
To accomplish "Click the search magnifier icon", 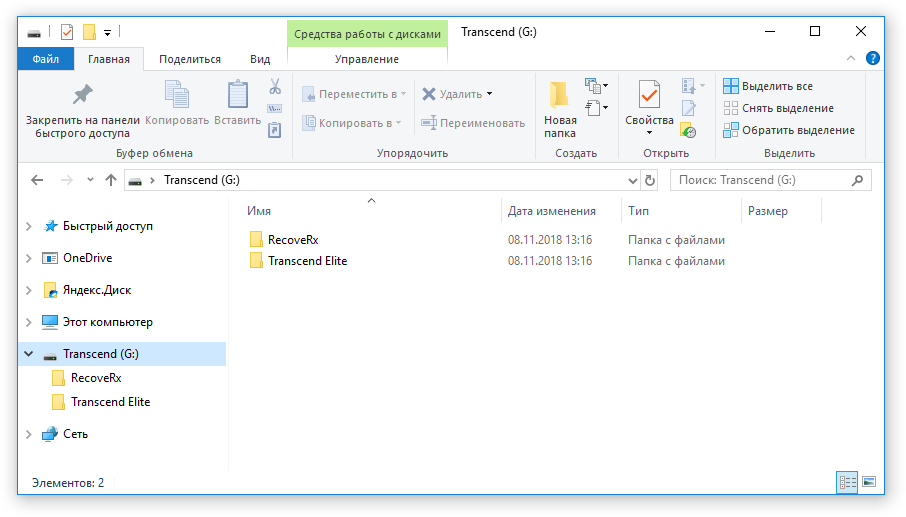I will click(857, 180).
